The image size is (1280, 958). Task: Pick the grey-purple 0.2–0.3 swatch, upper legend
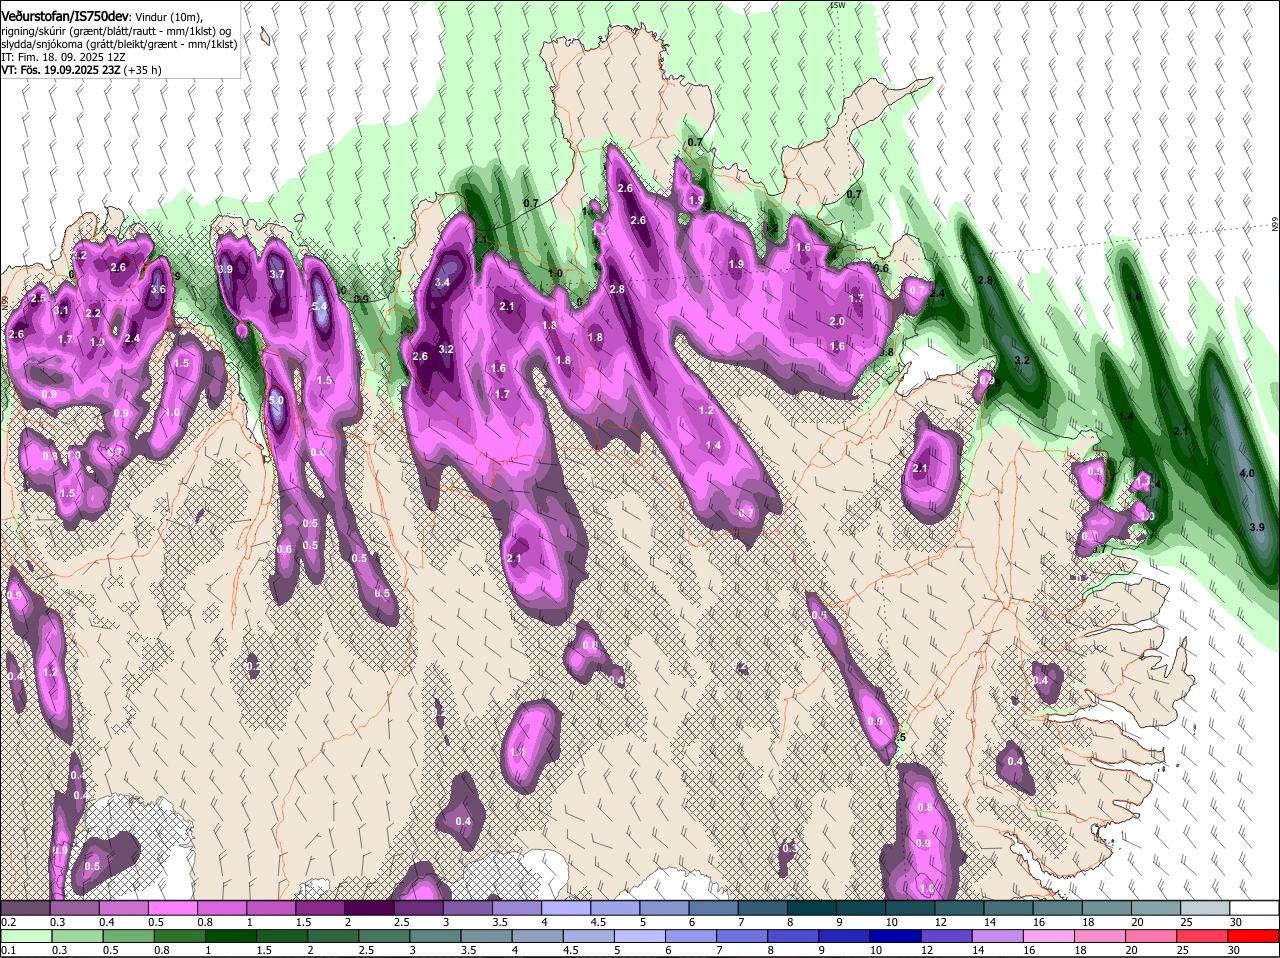[x=25, y=908]
